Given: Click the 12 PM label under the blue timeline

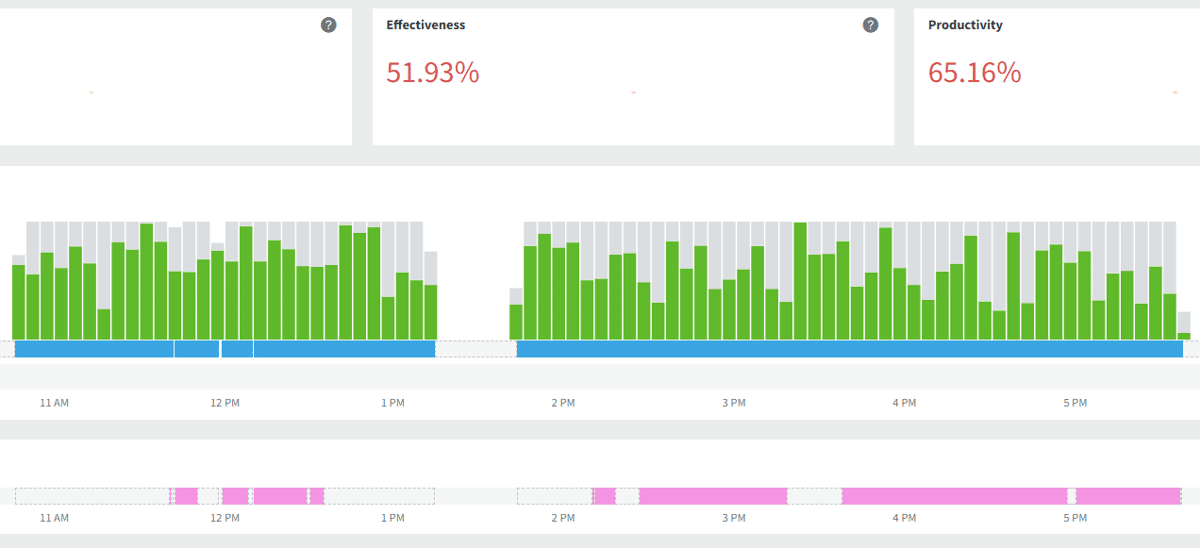Looking at the screenshot, I should point(225,403).
